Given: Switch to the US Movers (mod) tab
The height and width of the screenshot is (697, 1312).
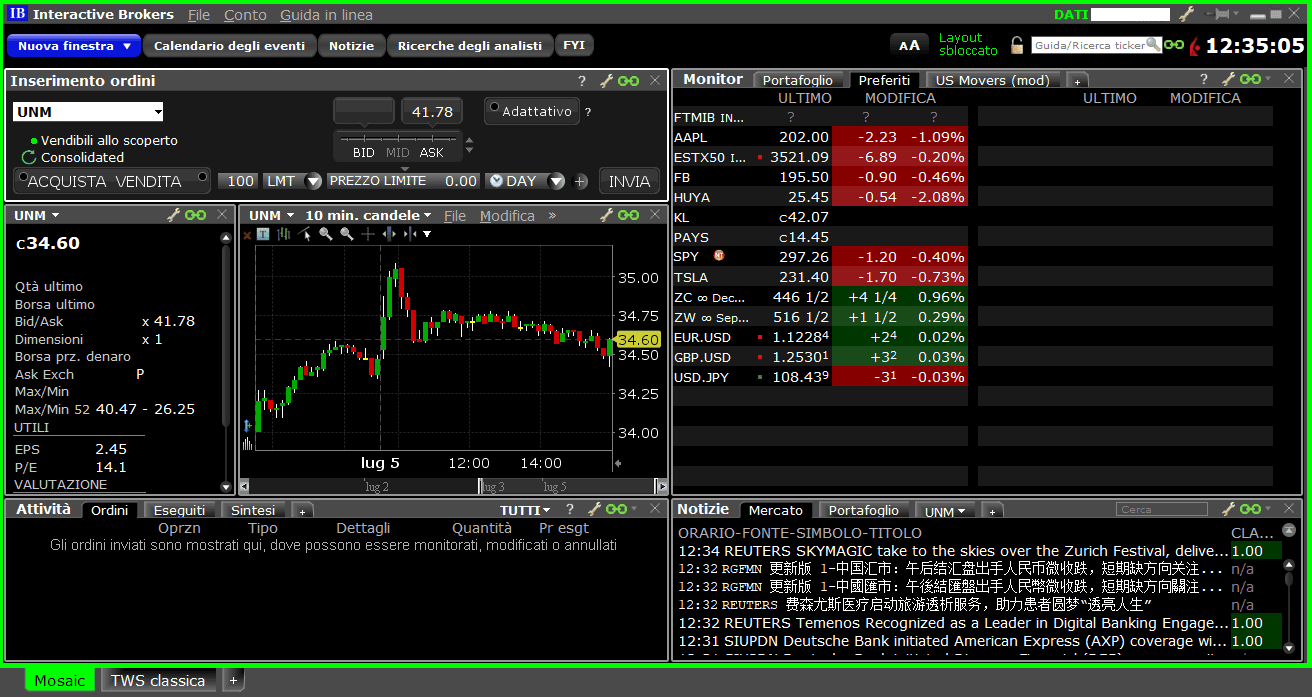Looking at the screenshot, I should 992,80.
